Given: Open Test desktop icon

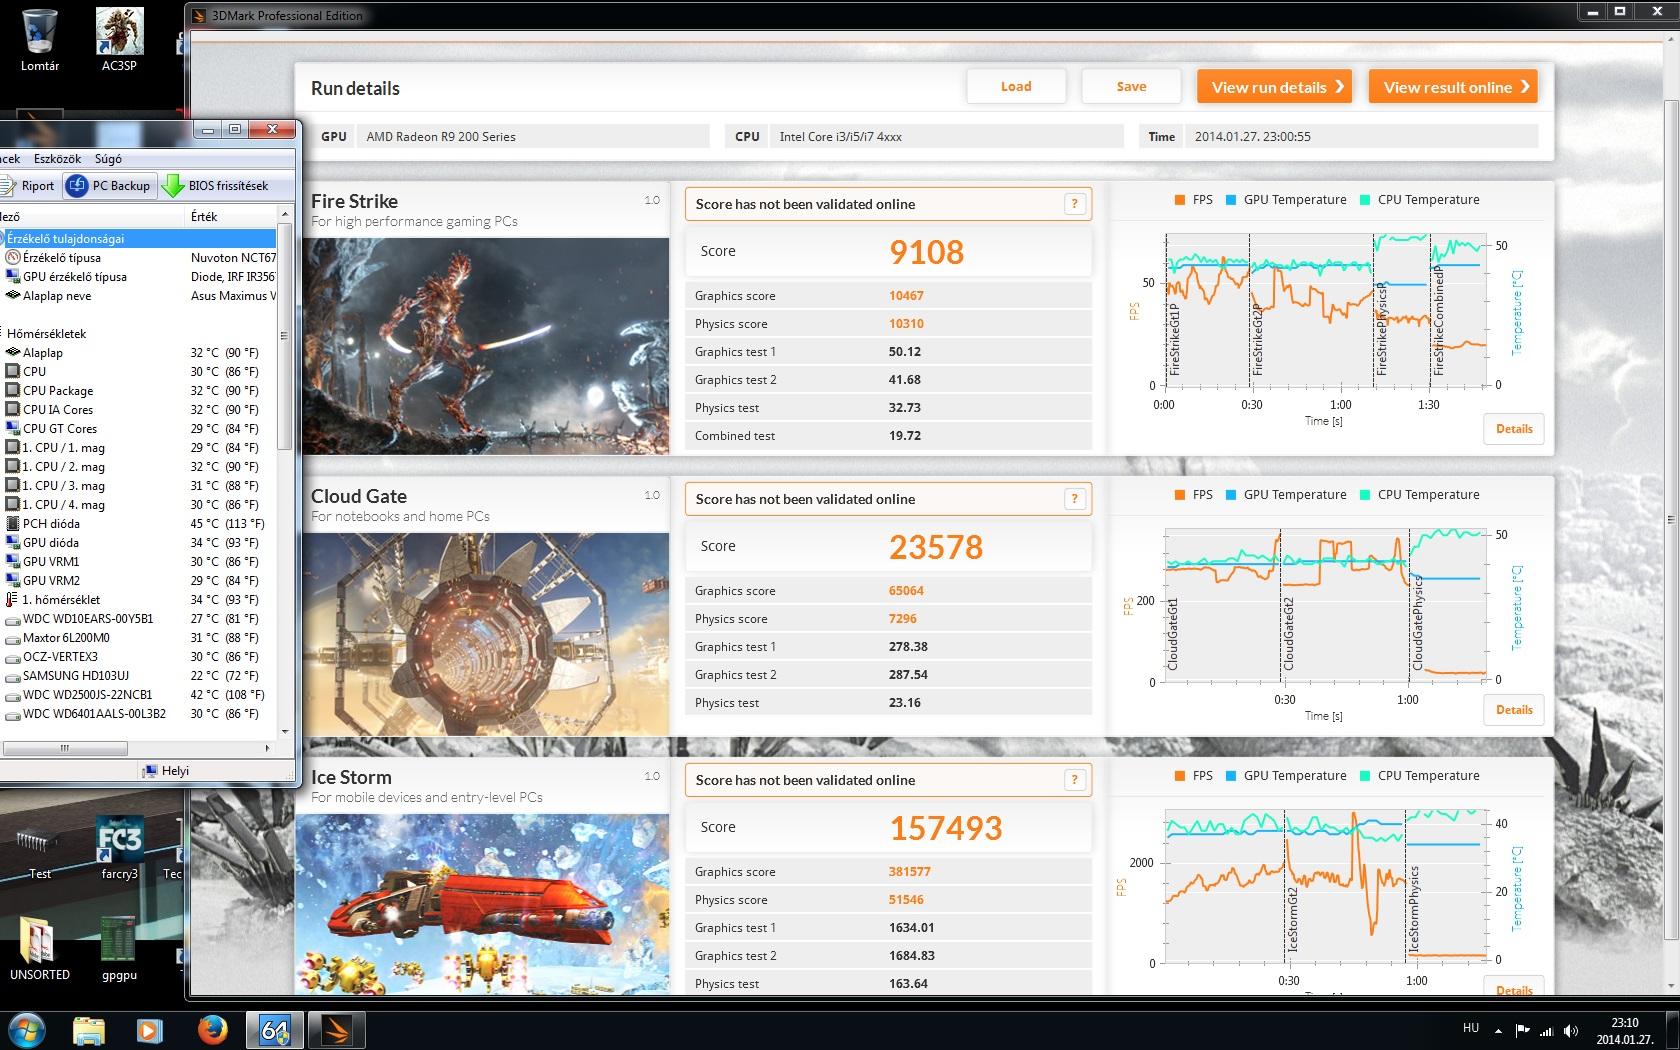Looking at the screenshot, I should tap(40, 848).
